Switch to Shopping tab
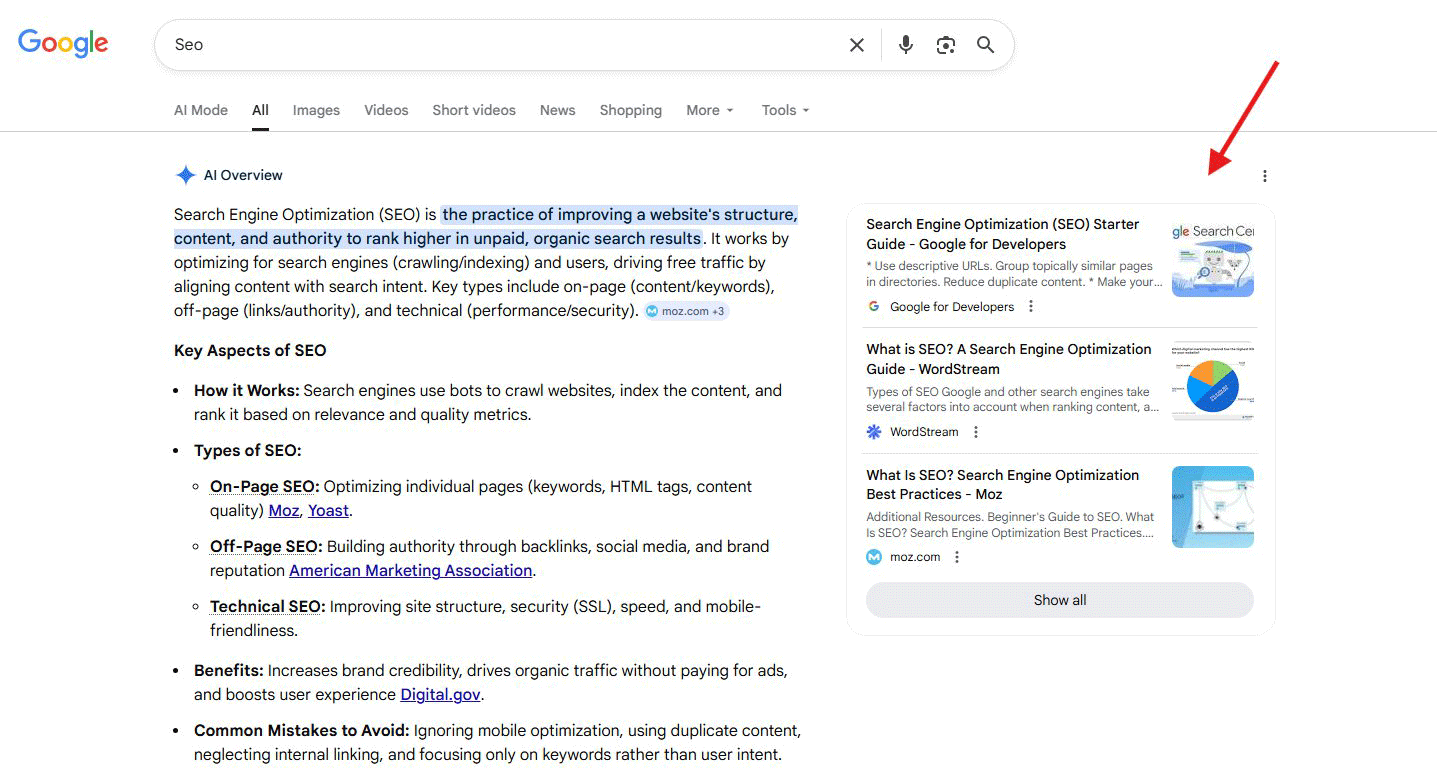 [x=631, y=110]
